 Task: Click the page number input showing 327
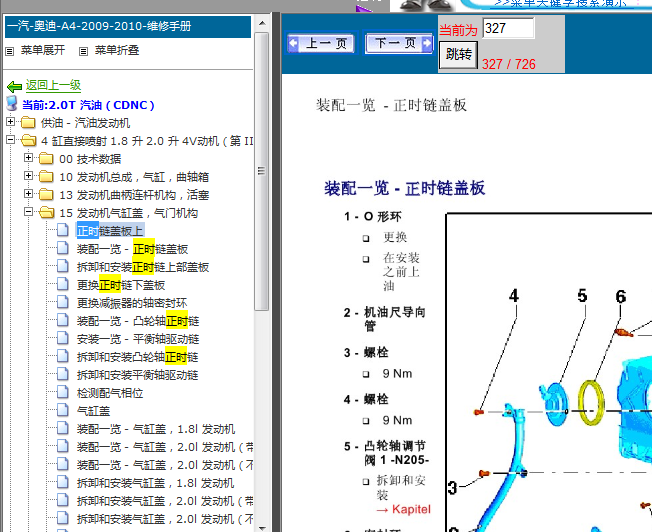508,28
